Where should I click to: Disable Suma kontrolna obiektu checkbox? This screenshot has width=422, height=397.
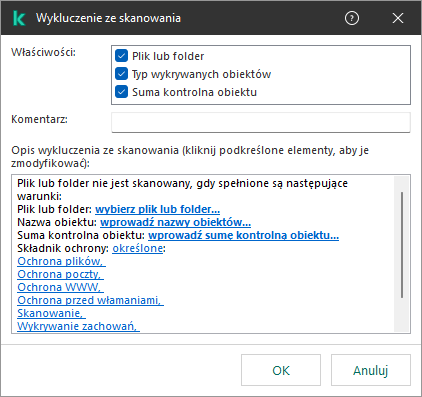(x=121, y=92)
